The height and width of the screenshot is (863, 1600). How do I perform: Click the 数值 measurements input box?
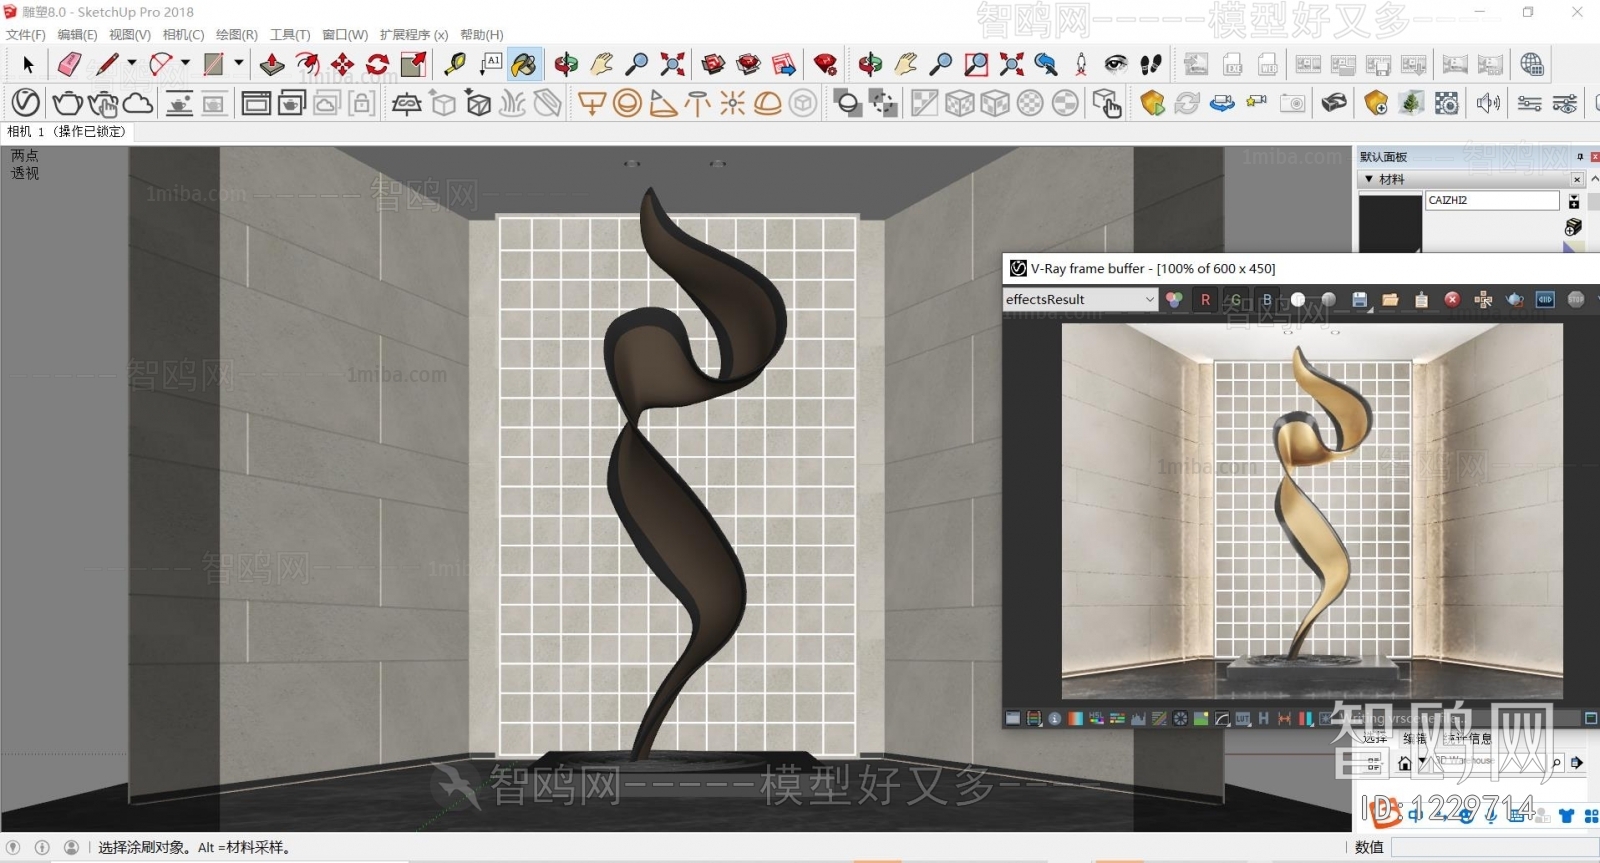(1494, 847)
